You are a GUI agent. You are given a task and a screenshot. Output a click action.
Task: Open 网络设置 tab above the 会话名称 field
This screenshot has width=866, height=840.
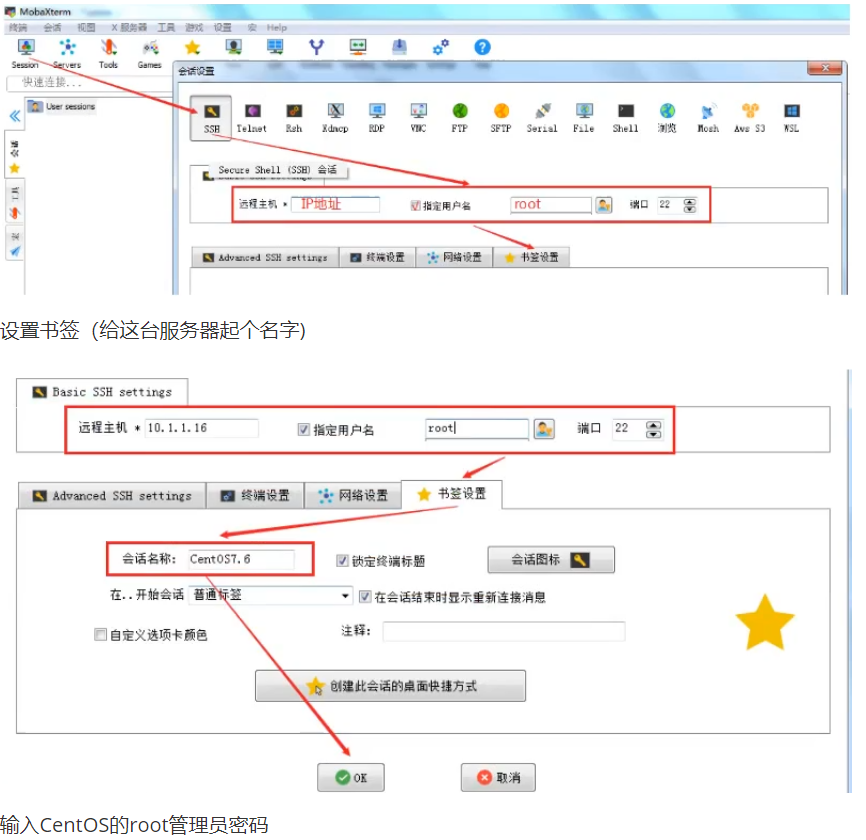[353, 495]
